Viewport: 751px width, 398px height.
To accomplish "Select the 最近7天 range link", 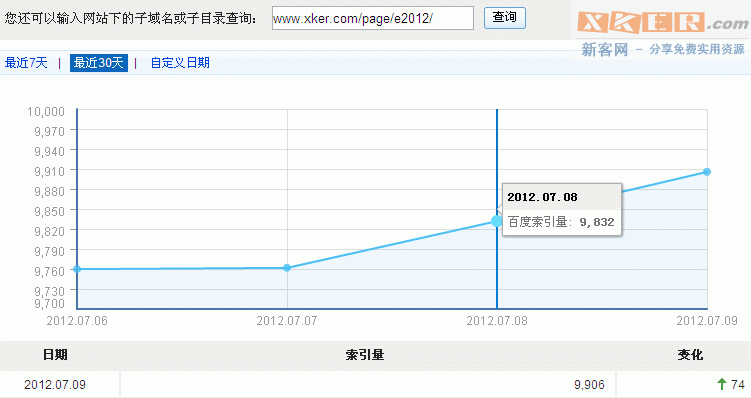I will click(26, 63).
